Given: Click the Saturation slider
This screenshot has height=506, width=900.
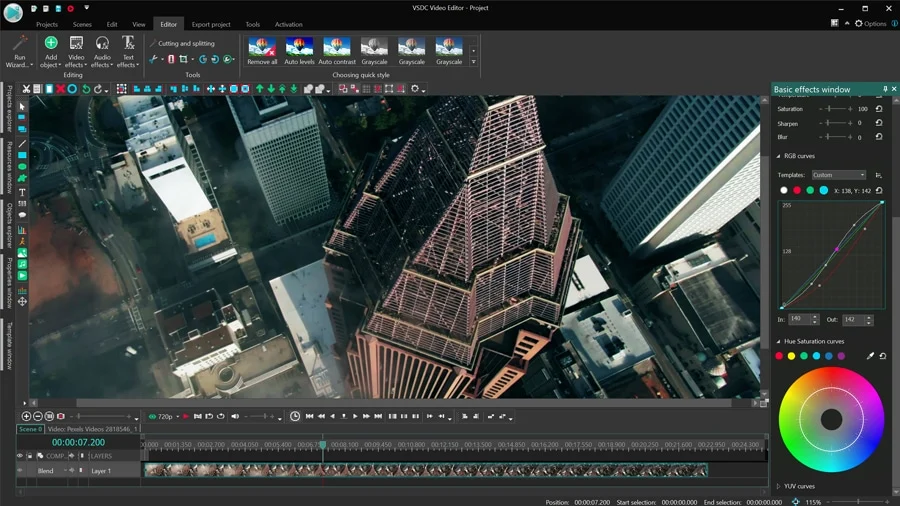Looking at the screenshot, I should click(833, 109).
